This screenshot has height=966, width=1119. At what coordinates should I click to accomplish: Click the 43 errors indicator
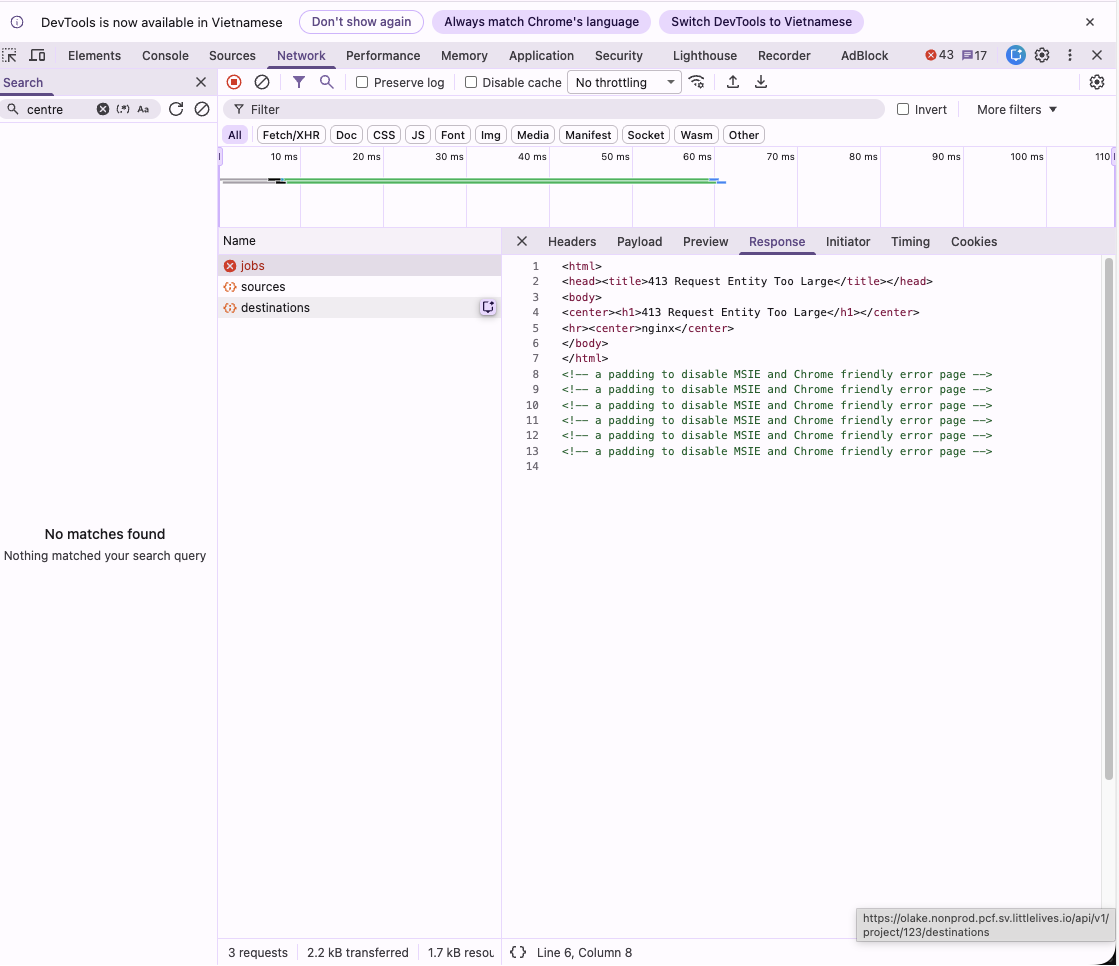(939, 55)
